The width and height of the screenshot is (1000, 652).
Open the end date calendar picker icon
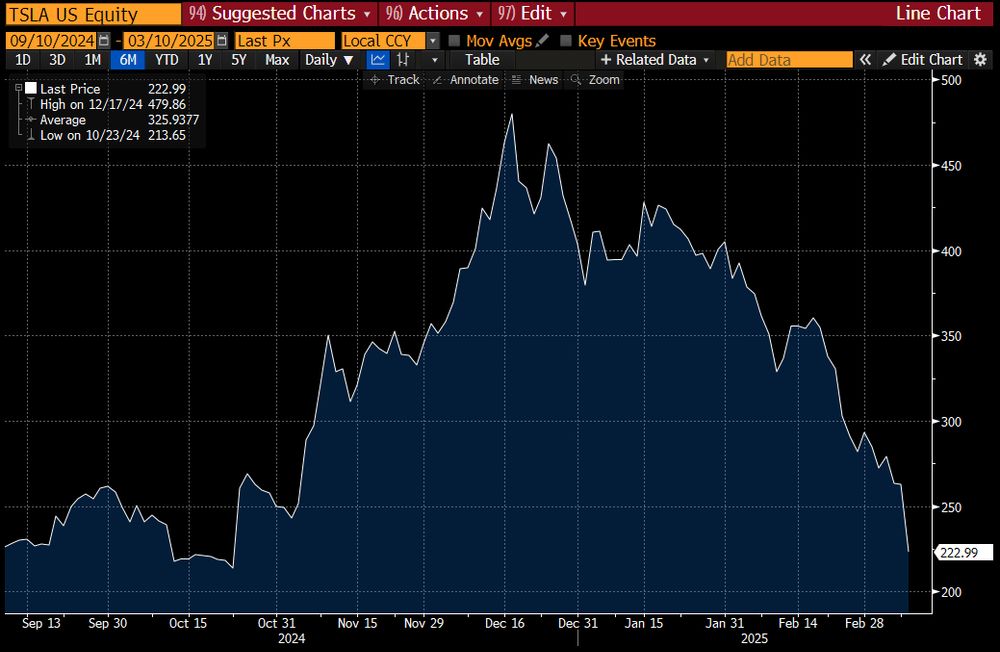(x=221, y=41)
